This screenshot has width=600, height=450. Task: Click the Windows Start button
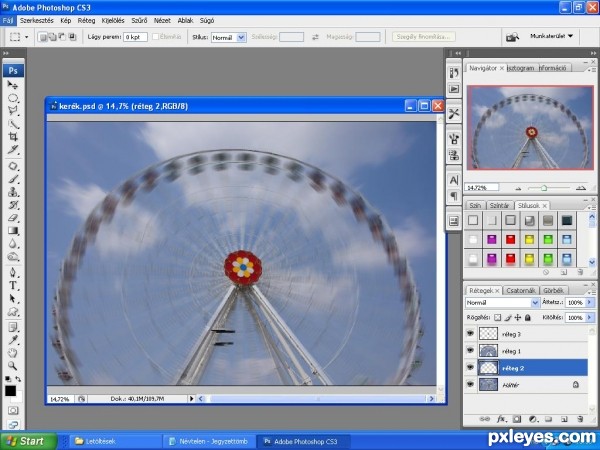click(29, 441)
